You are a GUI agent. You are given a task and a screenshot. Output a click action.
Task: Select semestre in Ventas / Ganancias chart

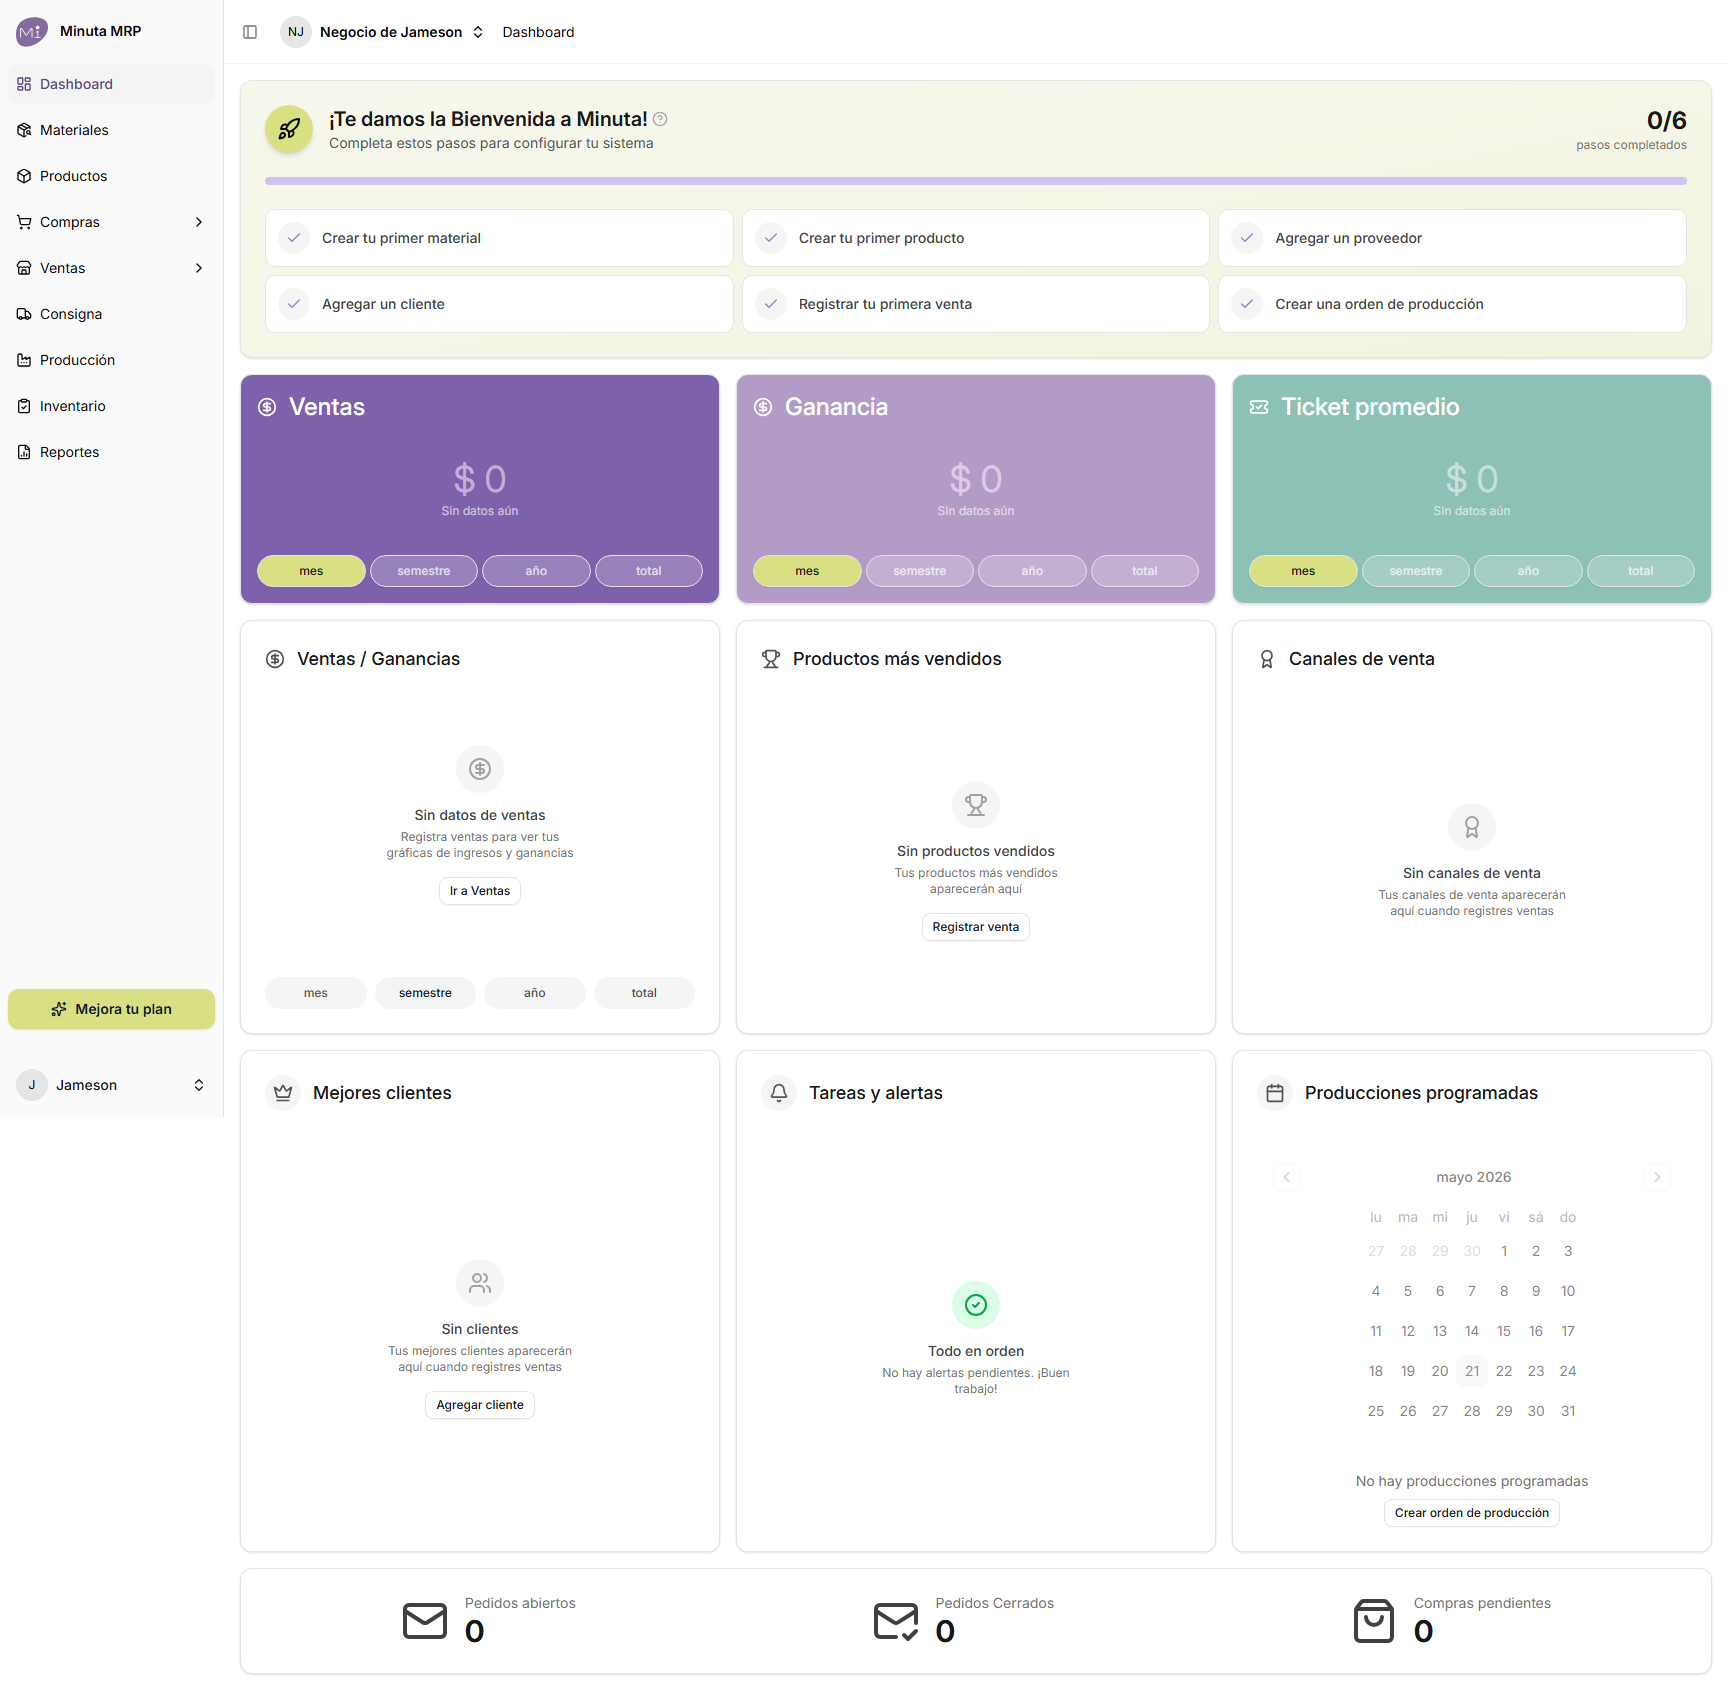[x=425, y=993]
